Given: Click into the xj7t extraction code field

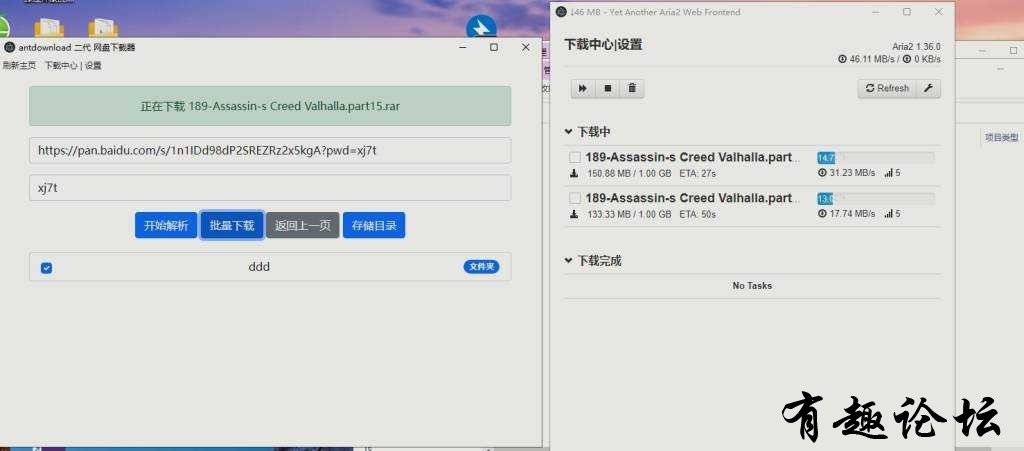Looking at the screenshot, I should point(270,188).
